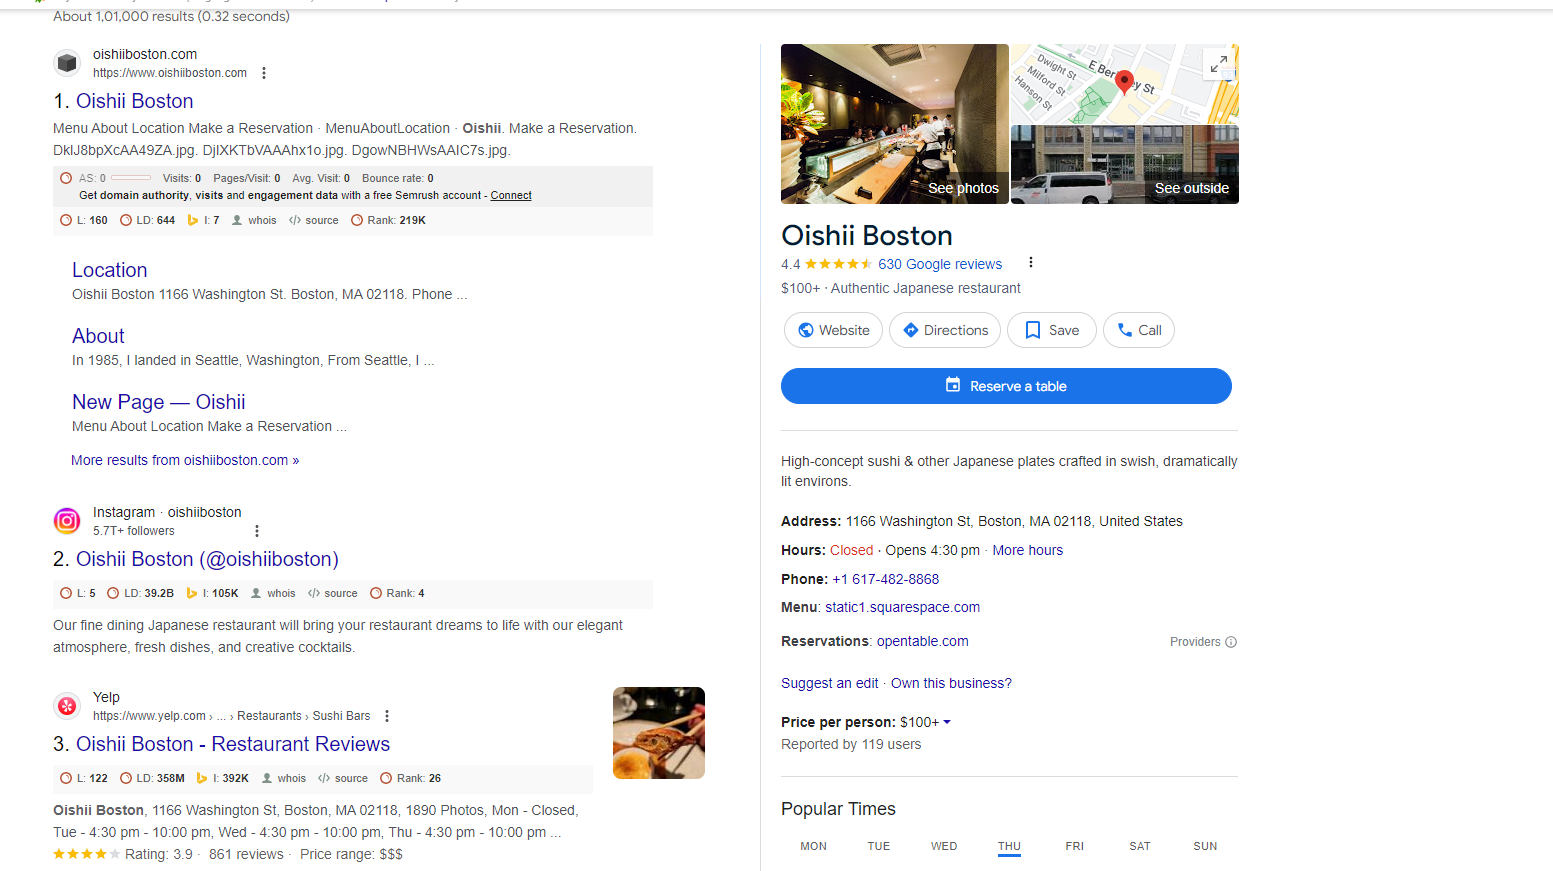The image size is (1553, 871).
Task: Open the 630 Google reviews link
Action: click(940, 264)
